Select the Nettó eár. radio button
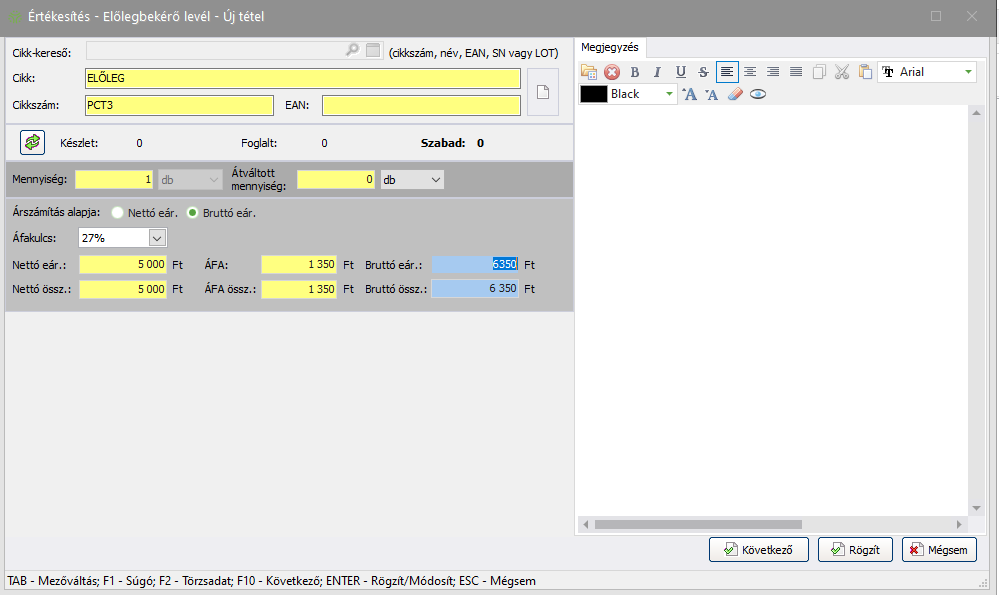The height and width of the screenshot is (595, 999). (118, 213)
